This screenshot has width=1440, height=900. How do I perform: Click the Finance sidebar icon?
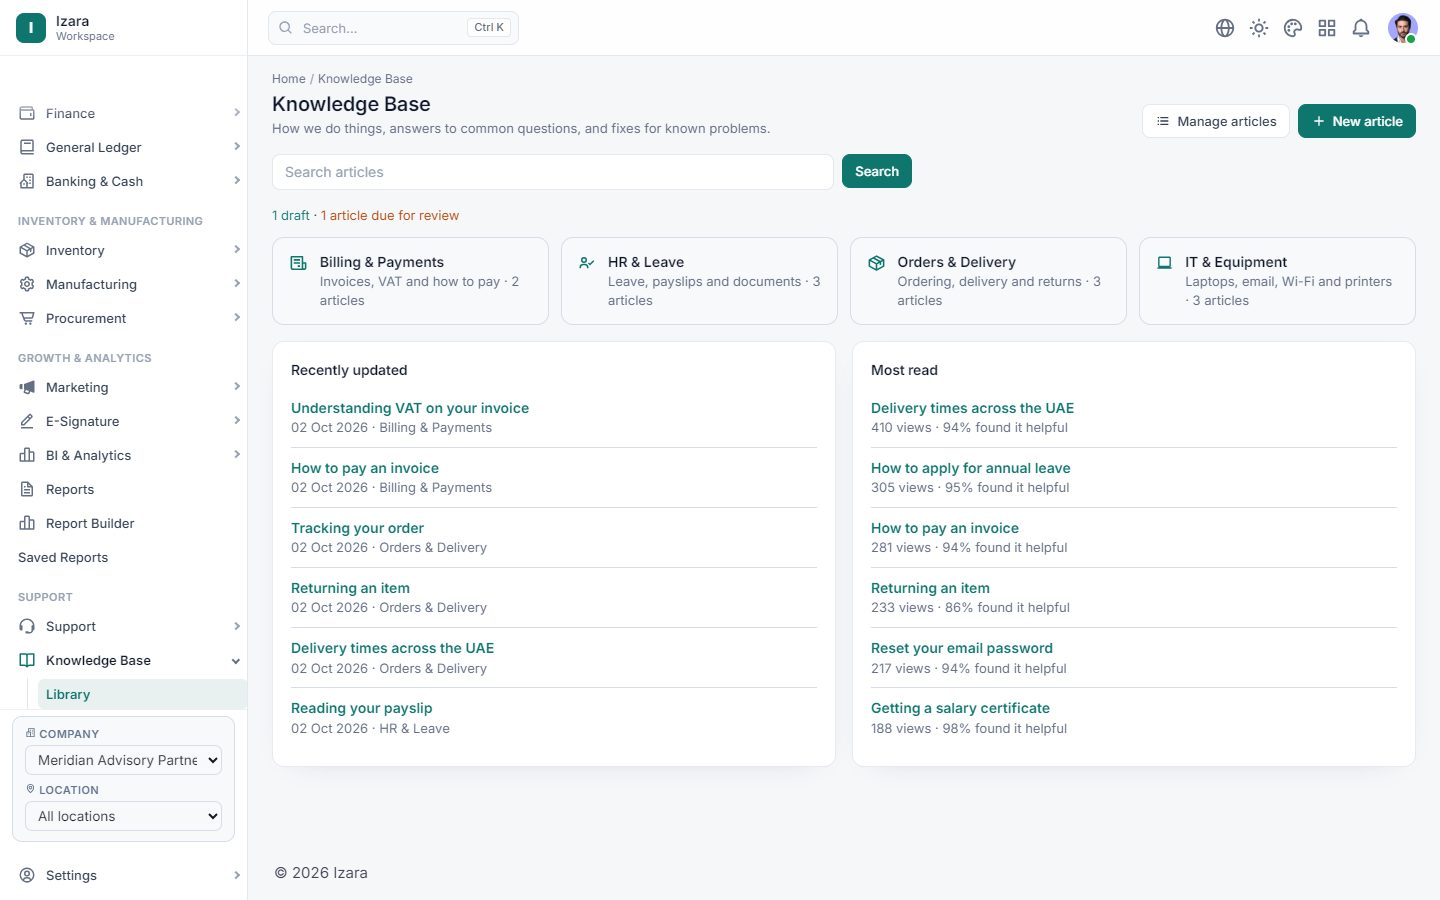click(27, 113)
